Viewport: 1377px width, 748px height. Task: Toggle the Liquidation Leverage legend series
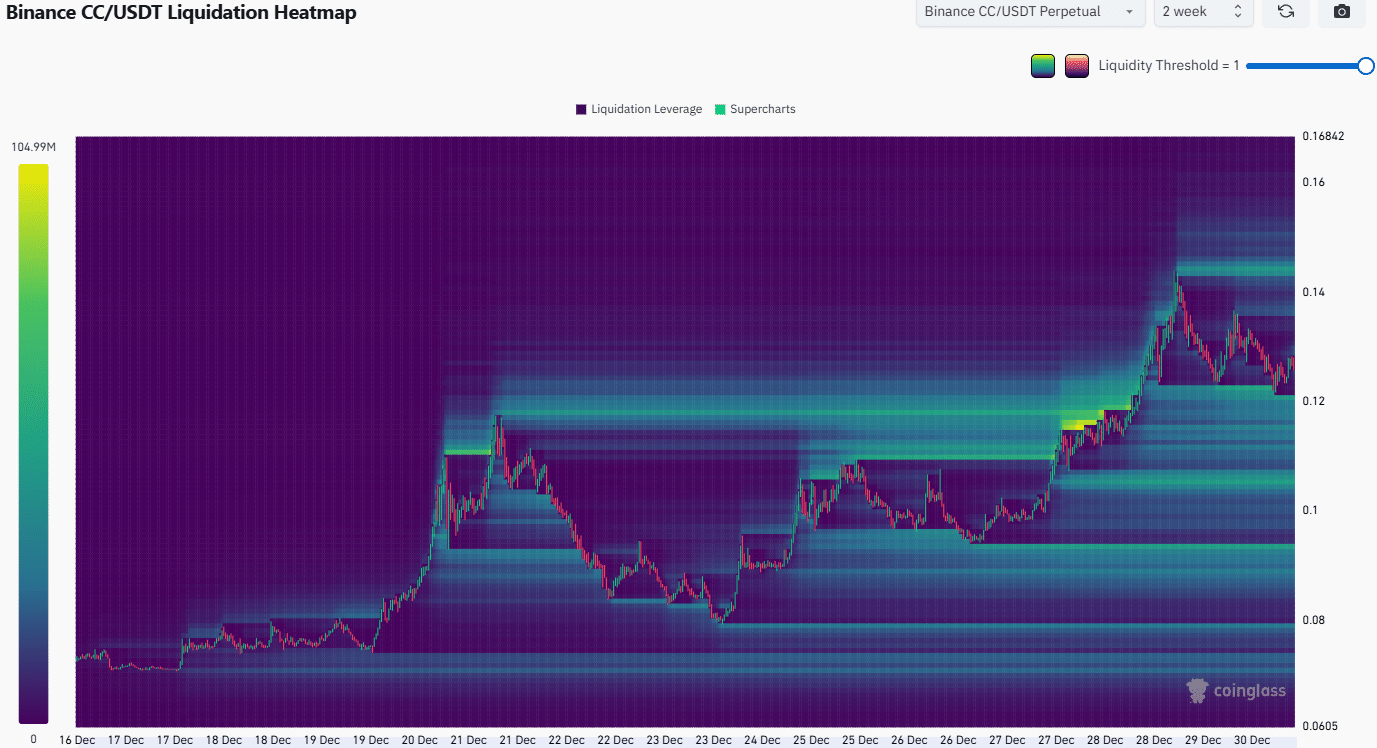(x=639, y=109)
